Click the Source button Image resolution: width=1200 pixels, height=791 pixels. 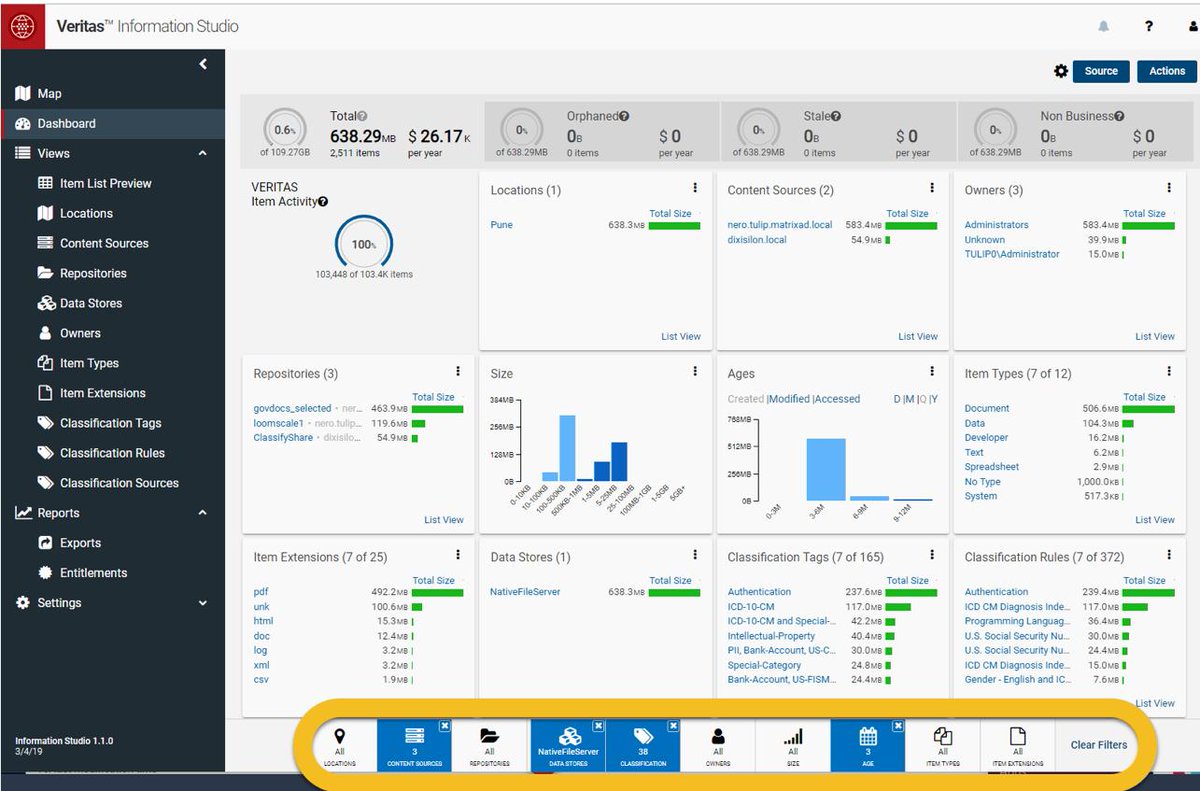point(1101,71)
